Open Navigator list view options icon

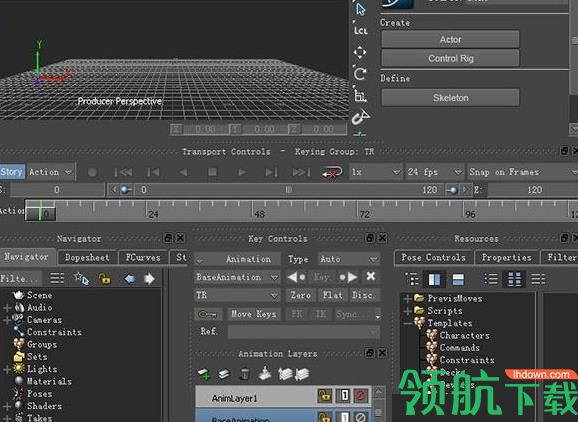(57, 278)
